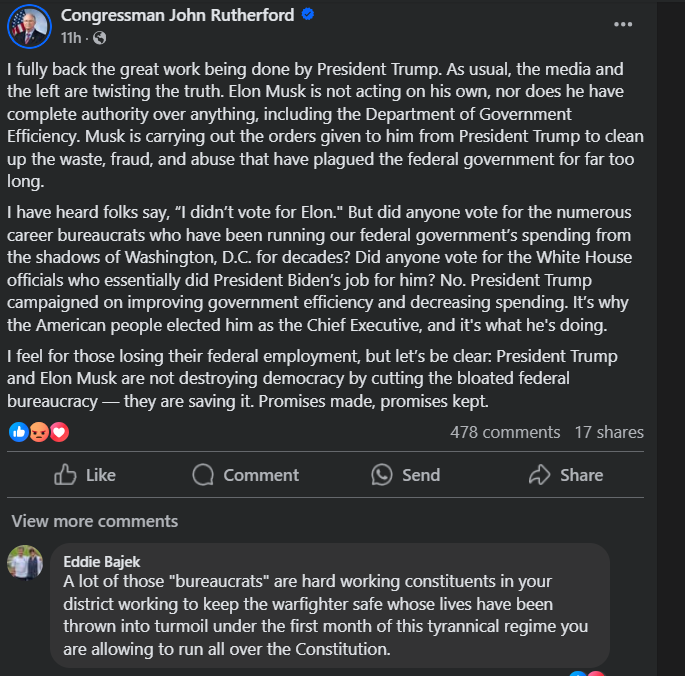Open the three-dot post options menu

coord(623,24)
